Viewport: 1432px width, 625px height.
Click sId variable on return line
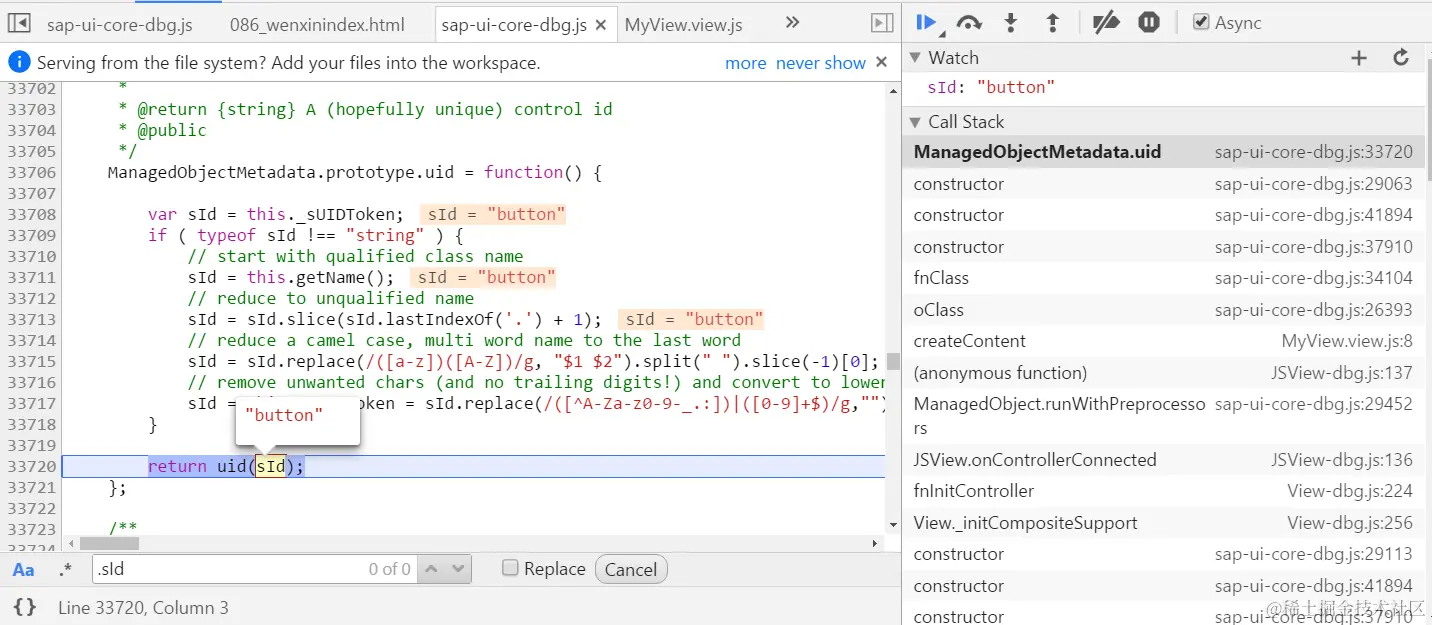click(270, 466)
